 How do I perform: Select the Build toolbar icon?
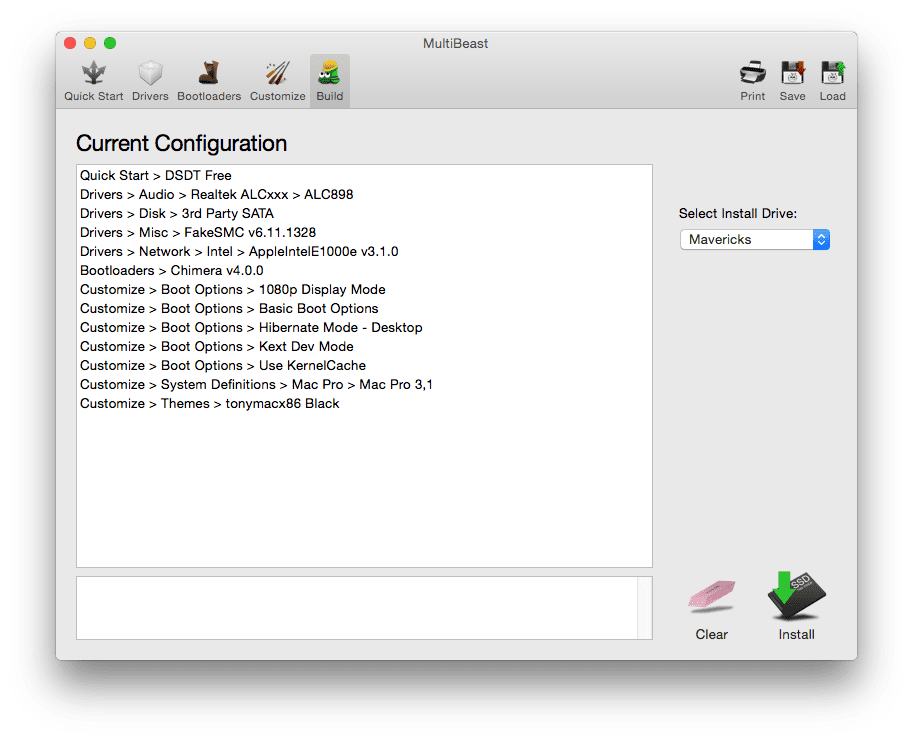click(329, 80)
